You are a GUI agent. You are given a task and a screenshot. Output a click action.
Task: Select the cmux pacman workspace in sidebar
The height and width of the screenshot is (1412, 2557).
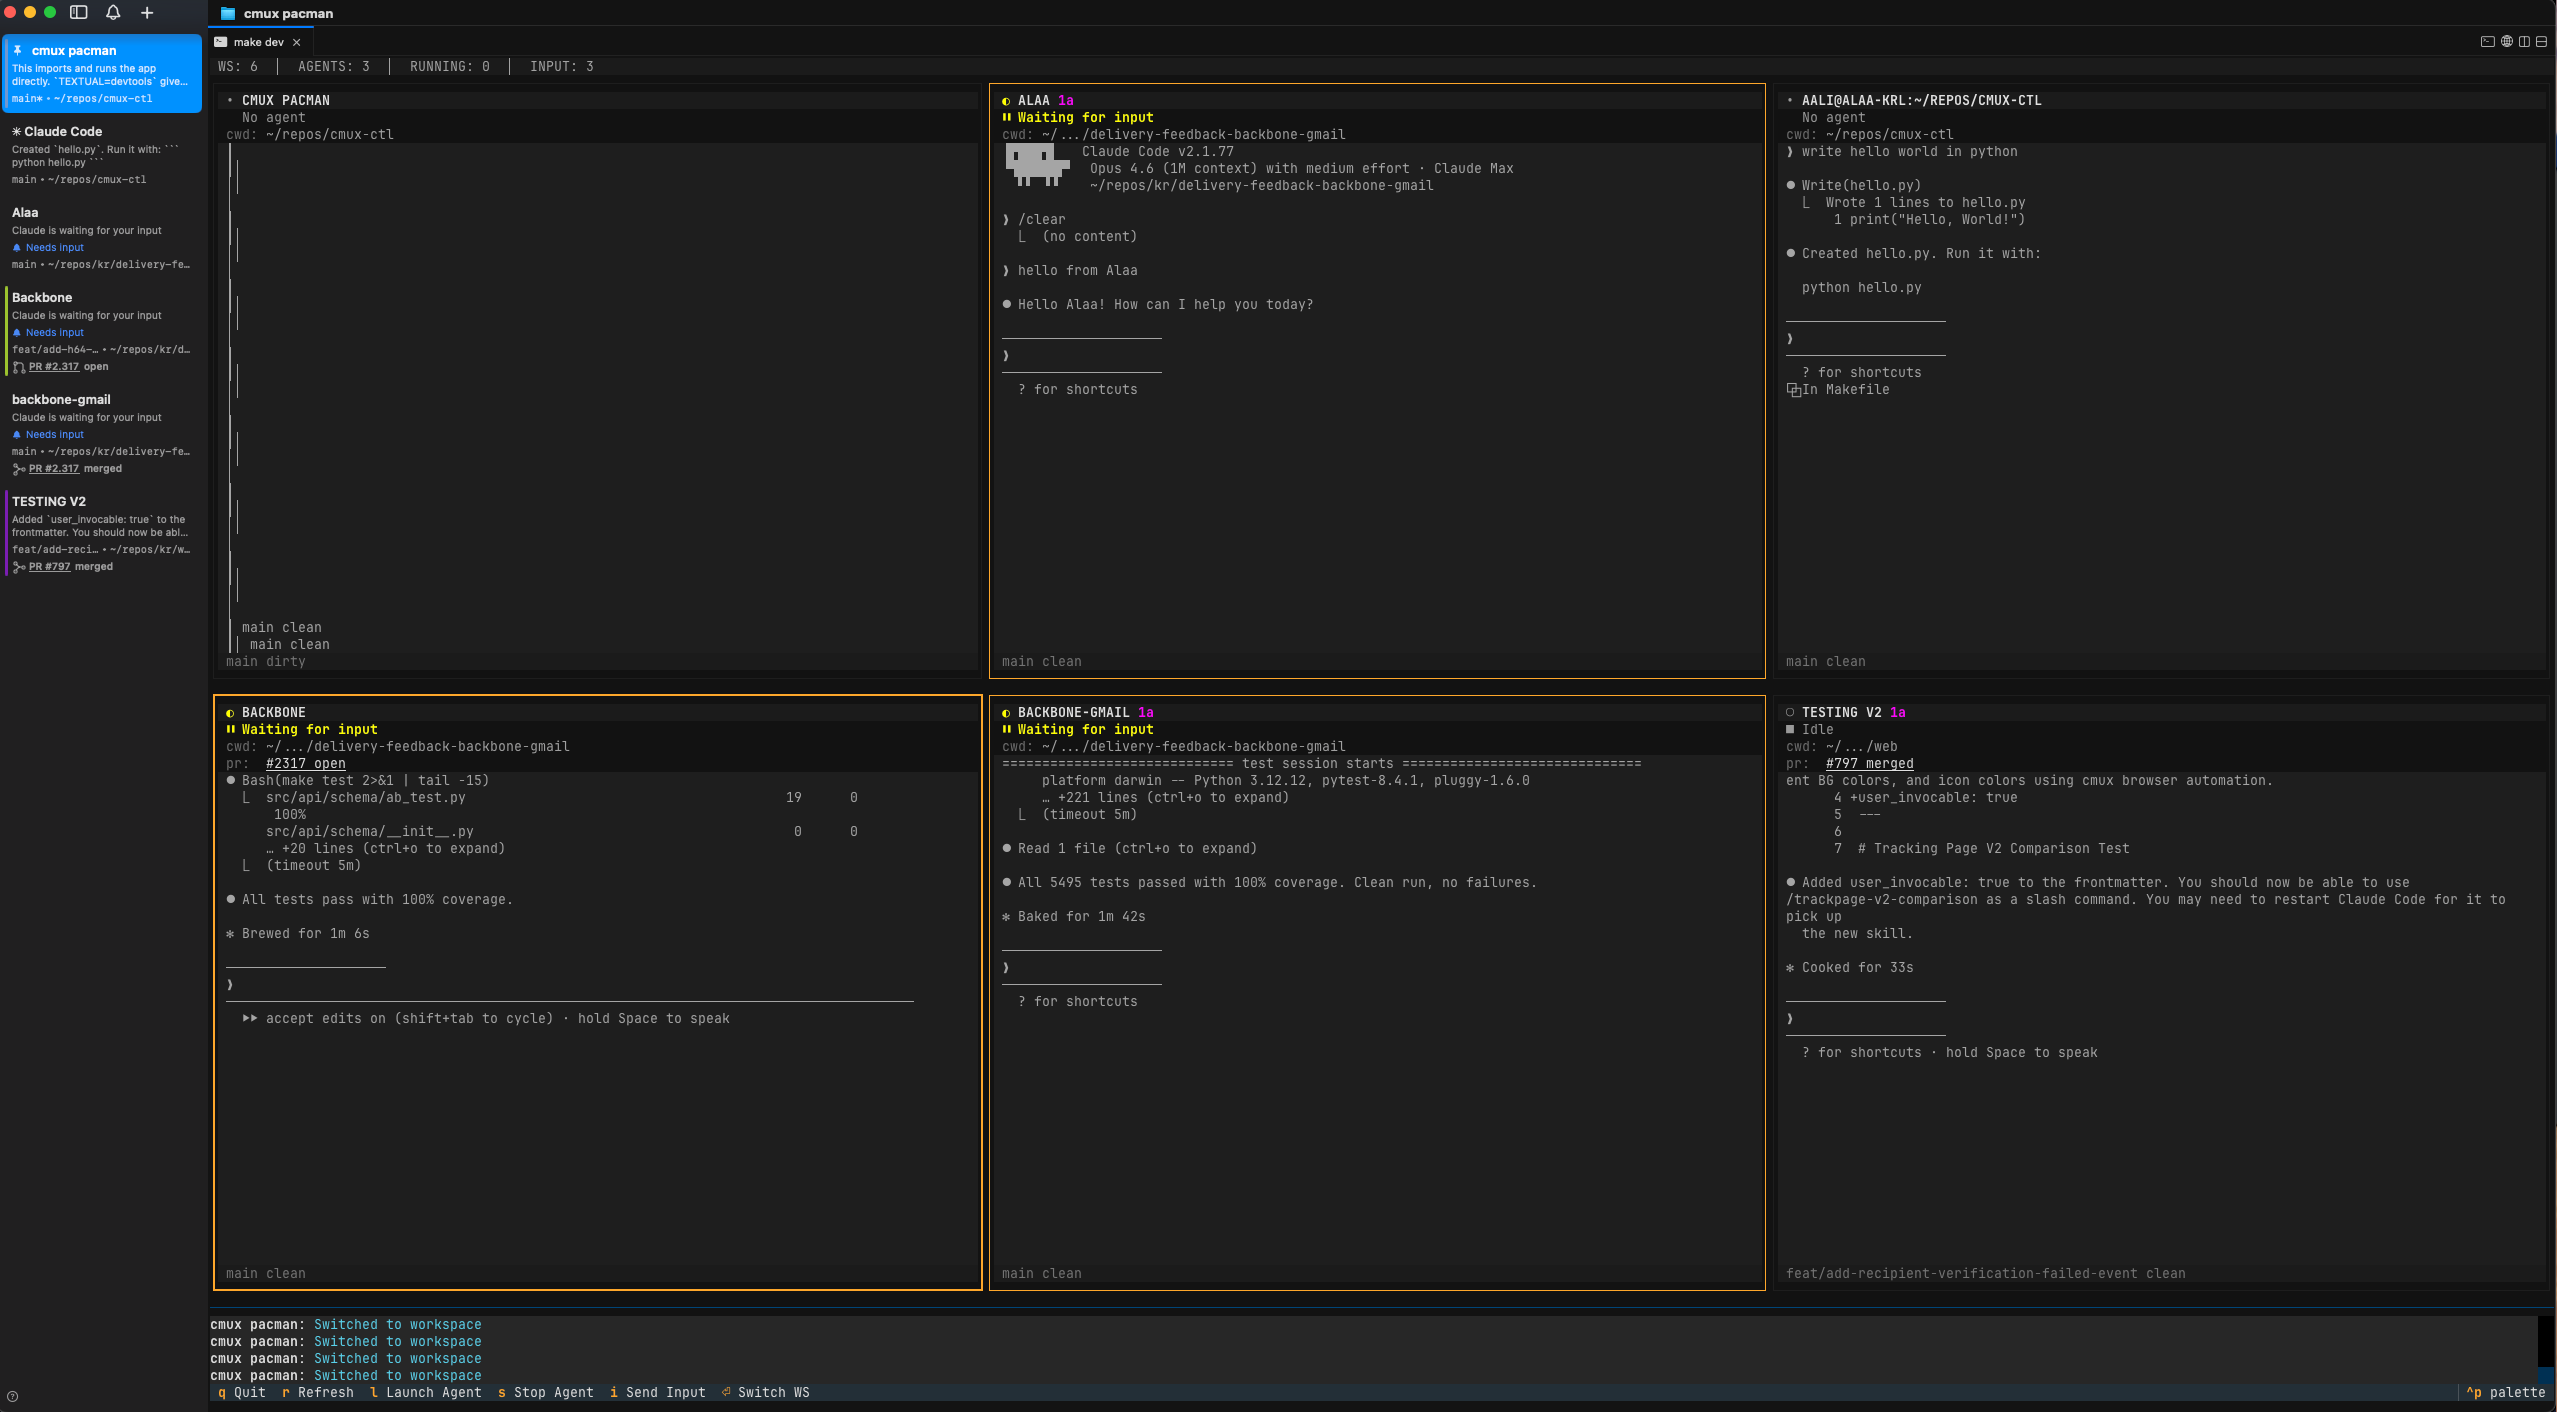pos(103,74)
